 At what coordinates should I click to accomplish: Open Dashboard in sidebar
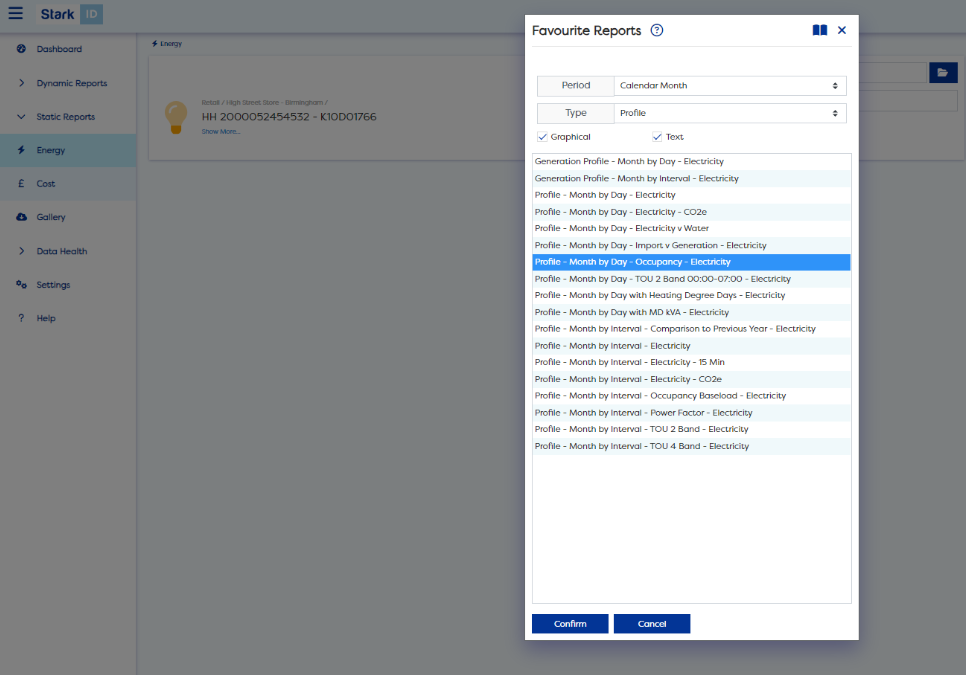[59, 49]
